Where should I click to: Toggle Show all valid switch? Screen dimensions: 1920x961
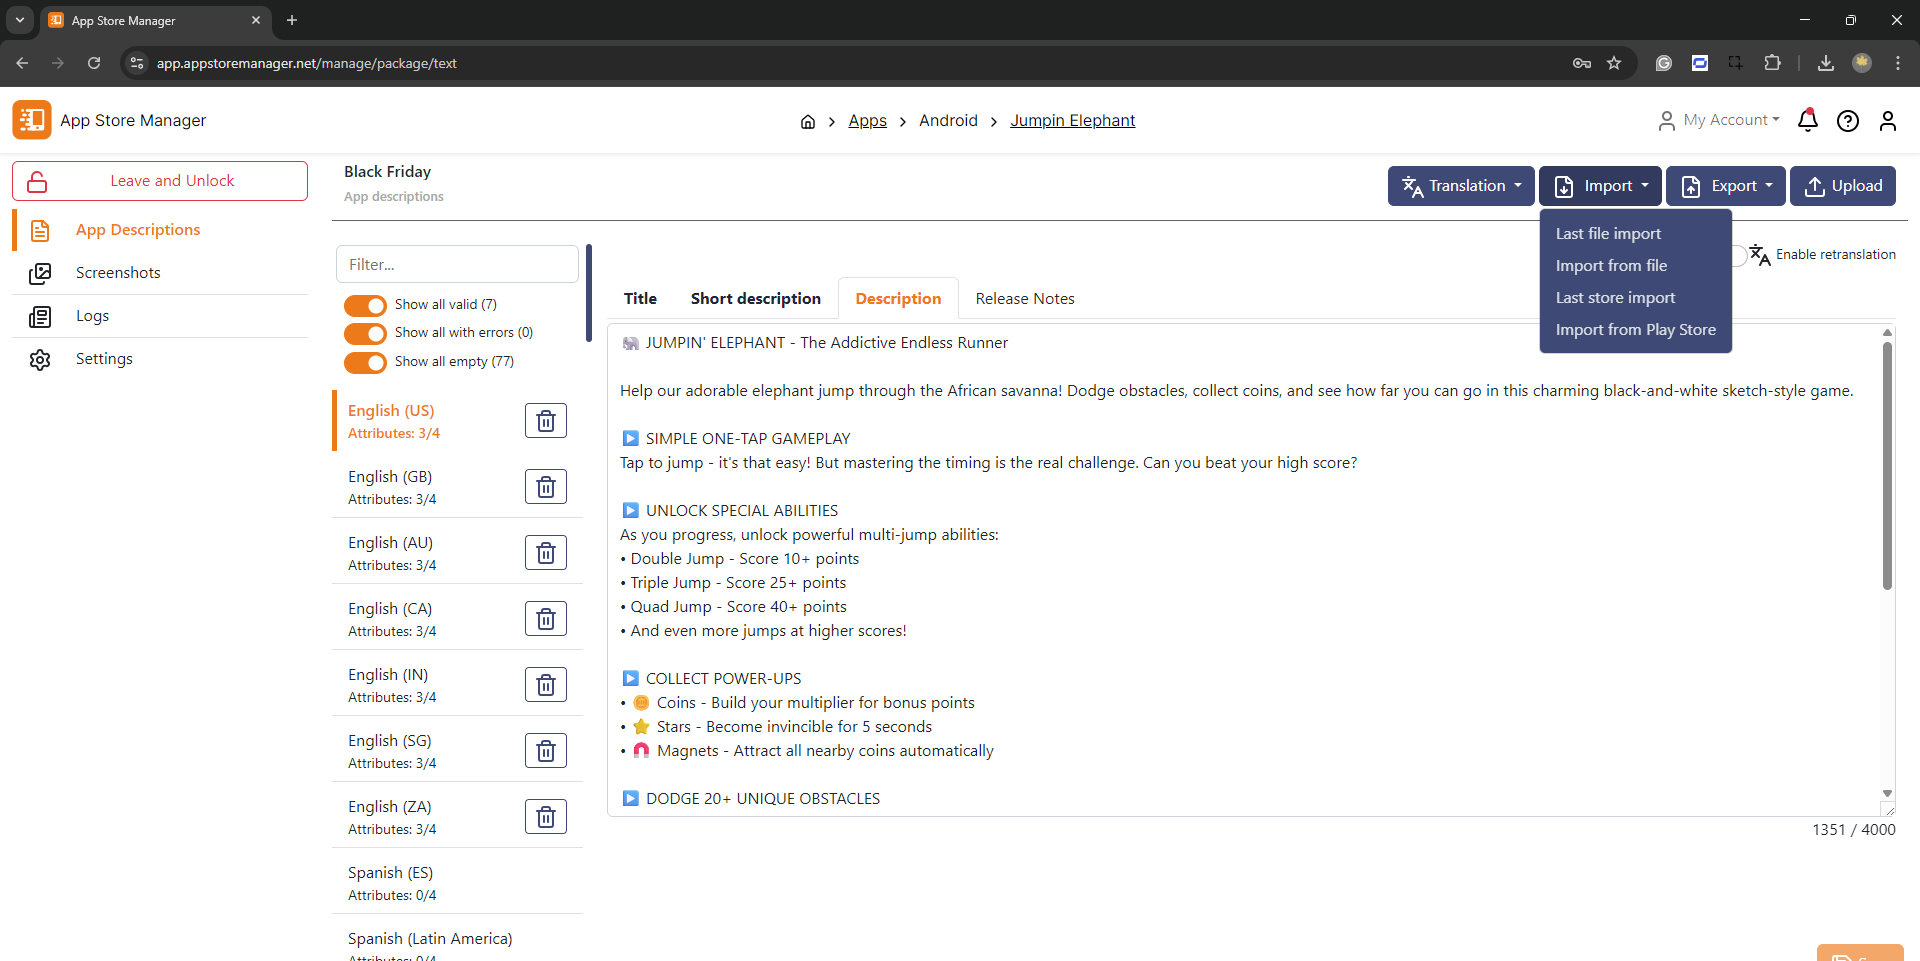365,305
